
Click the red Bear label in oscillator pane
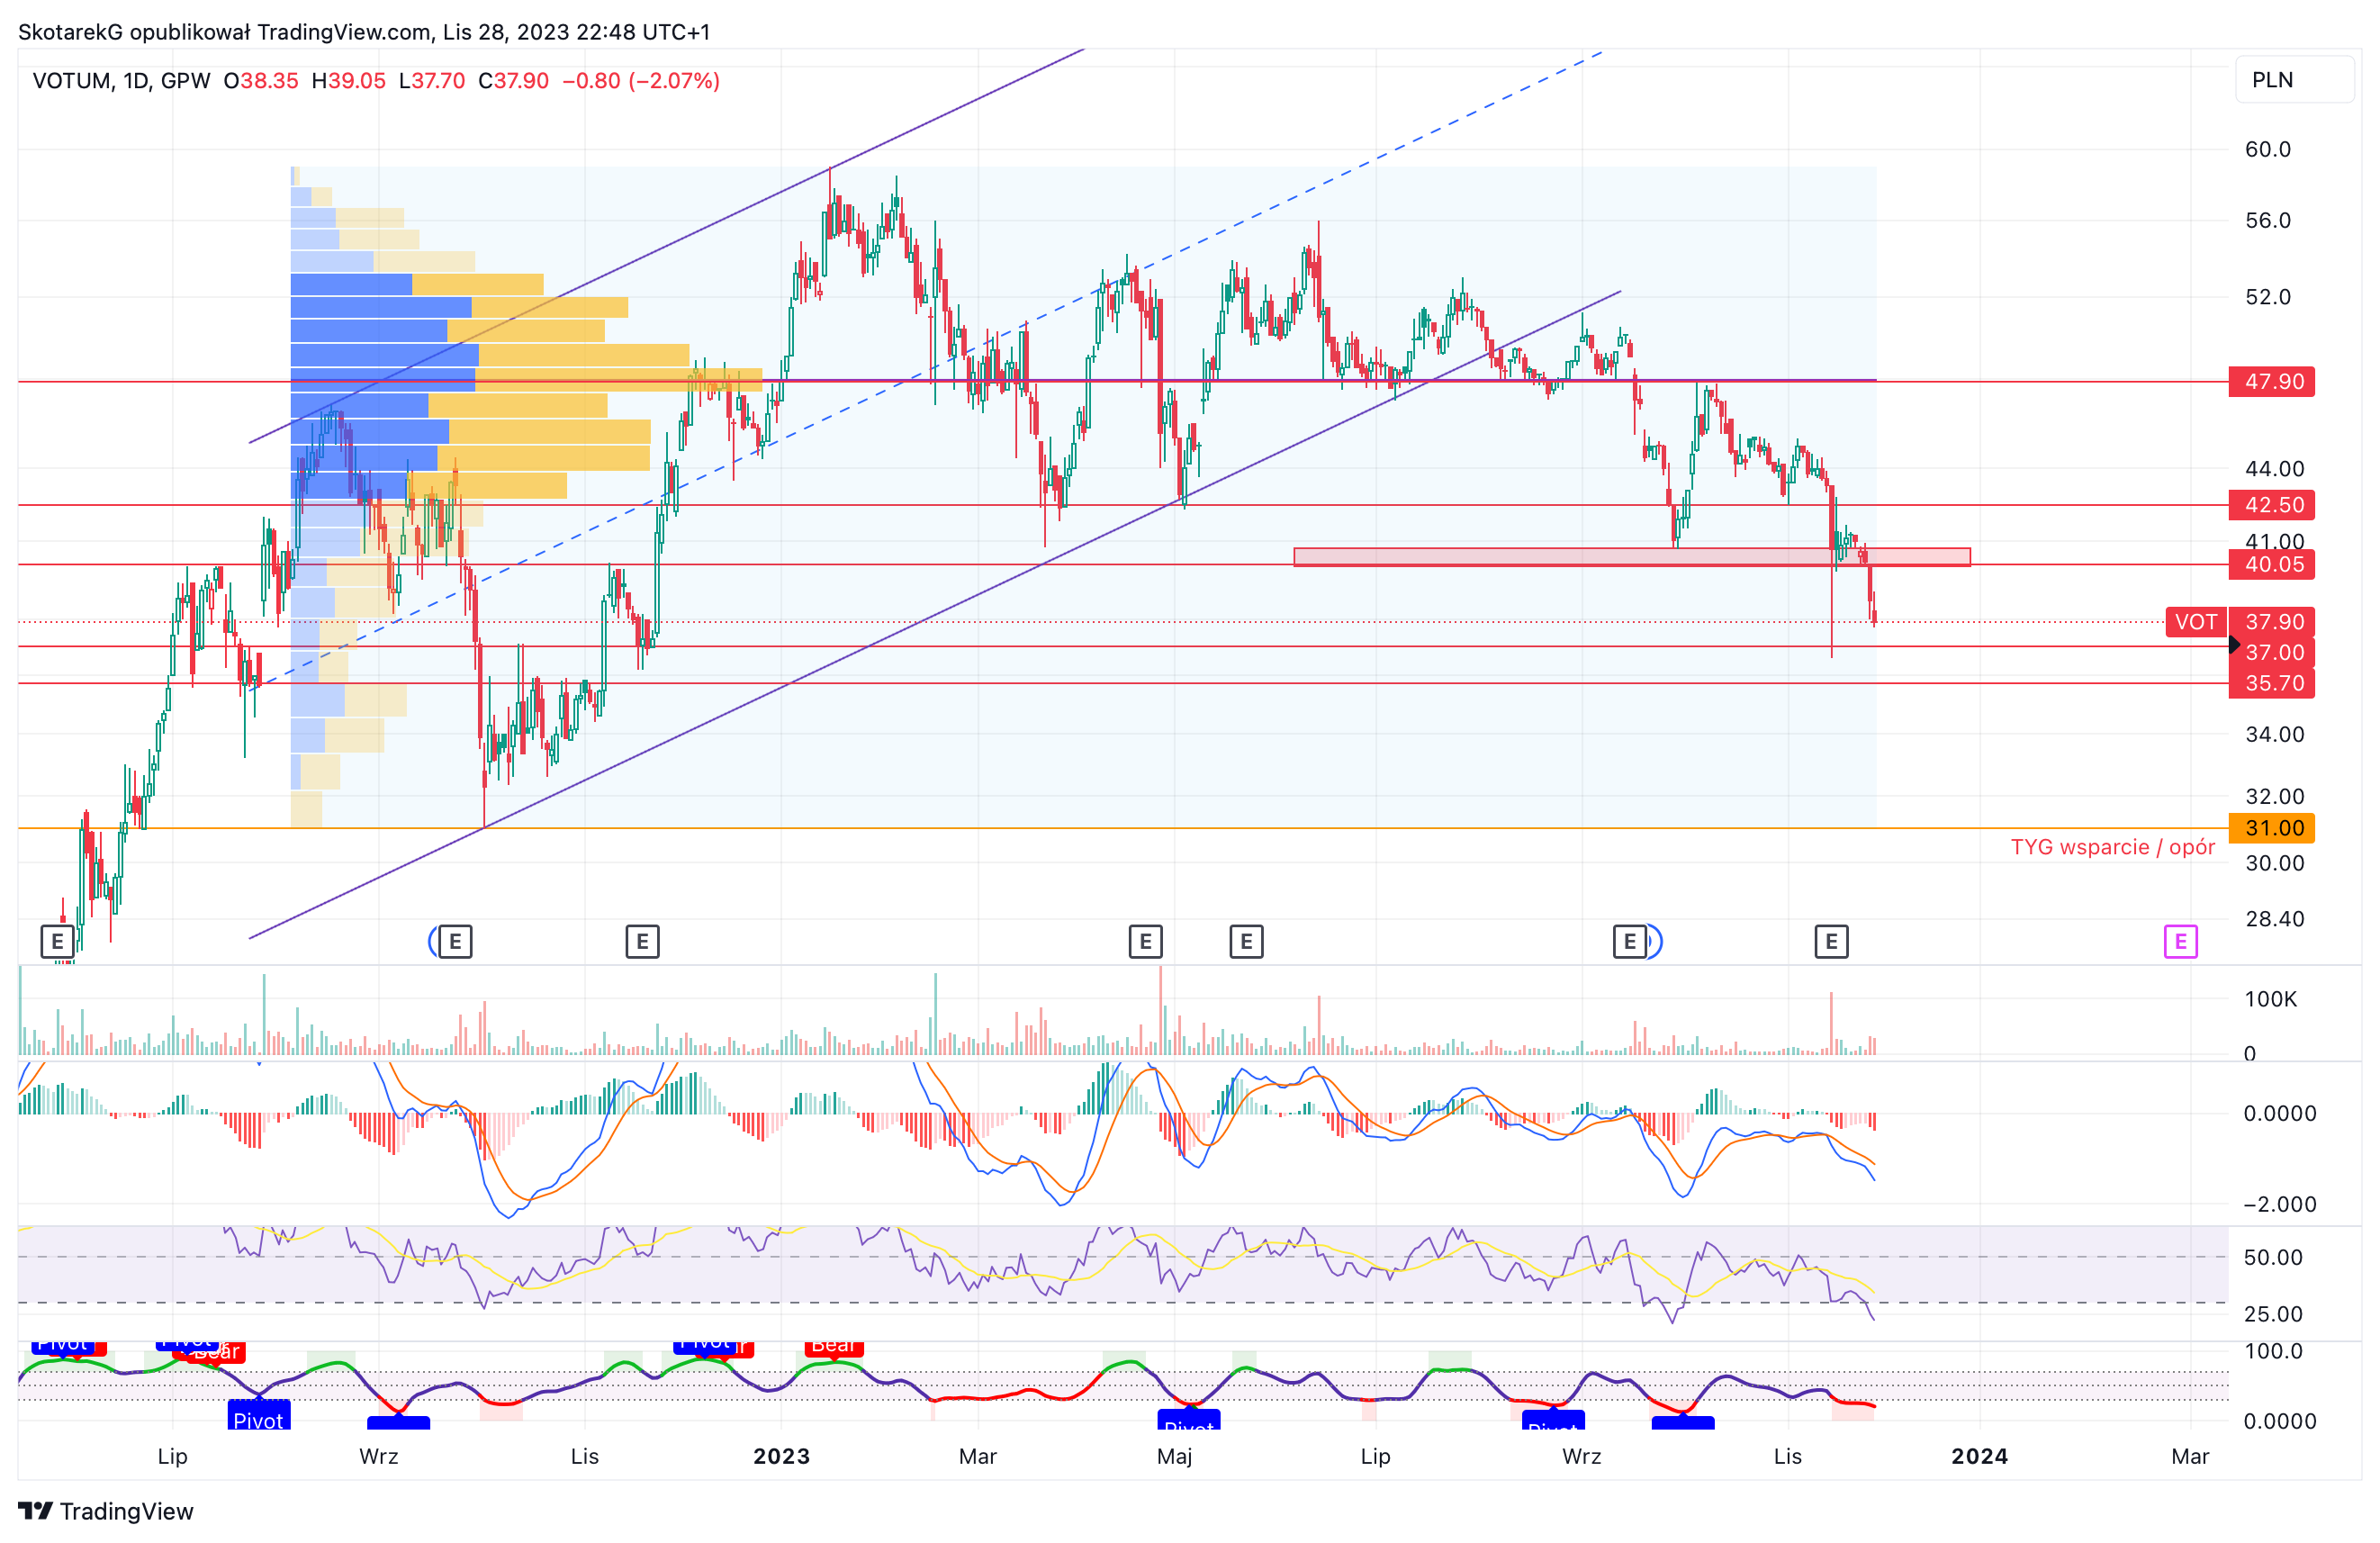tap(833, 1347)
